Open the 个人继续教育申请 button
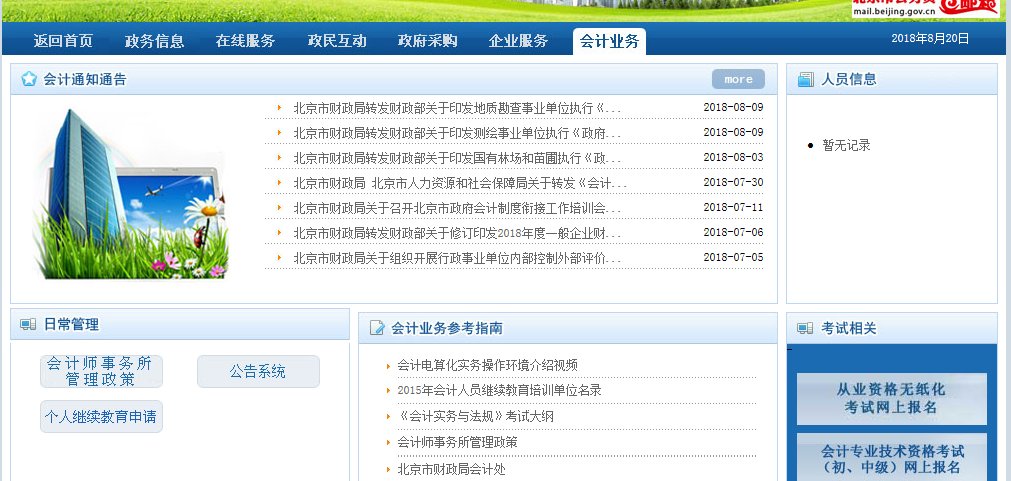 click(101, 417)
